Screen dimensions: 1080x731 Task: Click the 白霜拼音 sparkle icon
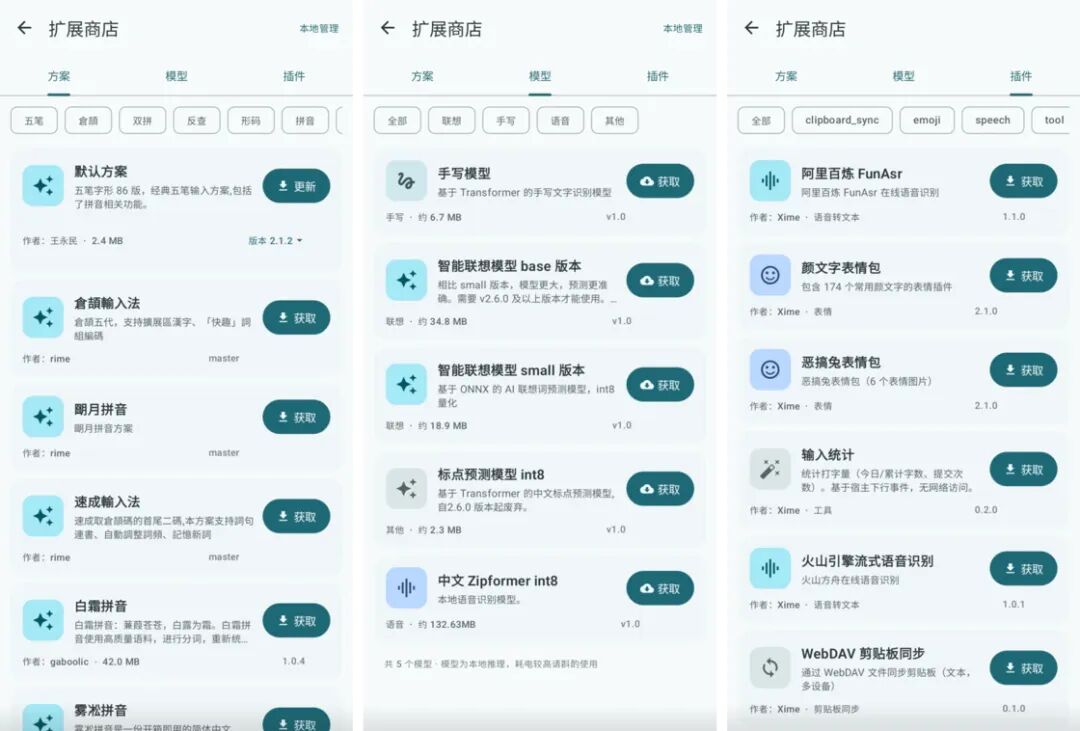(43, 620)
